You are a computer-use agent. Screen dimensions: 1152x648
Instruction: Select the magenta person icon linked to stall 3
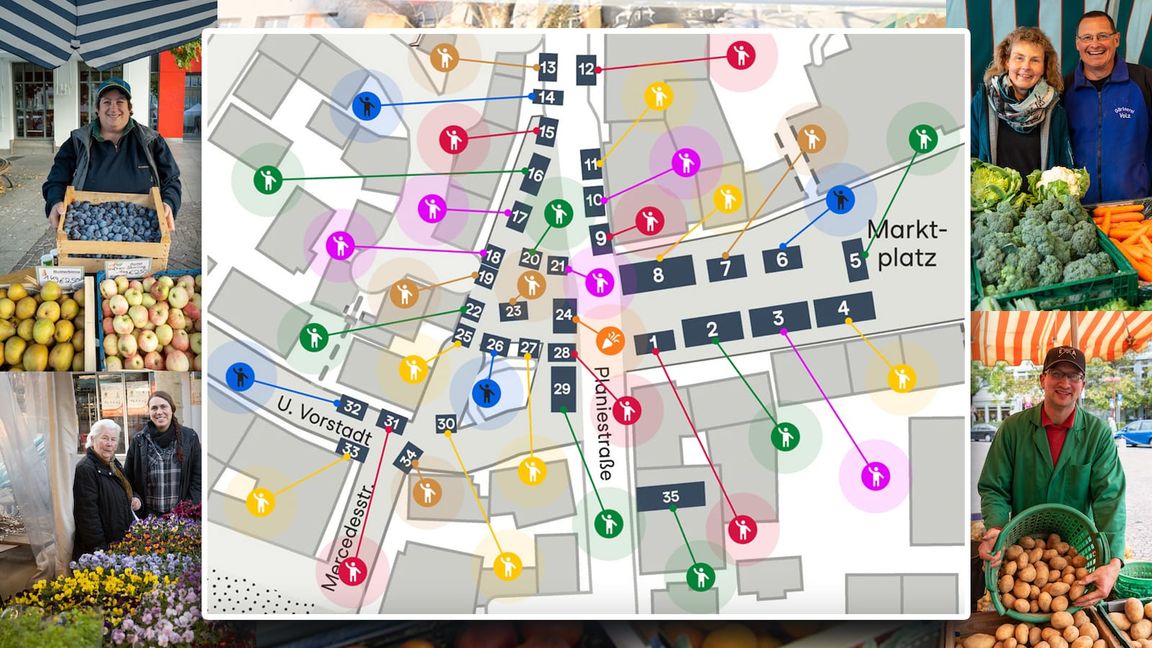click(x=875, y=476)
